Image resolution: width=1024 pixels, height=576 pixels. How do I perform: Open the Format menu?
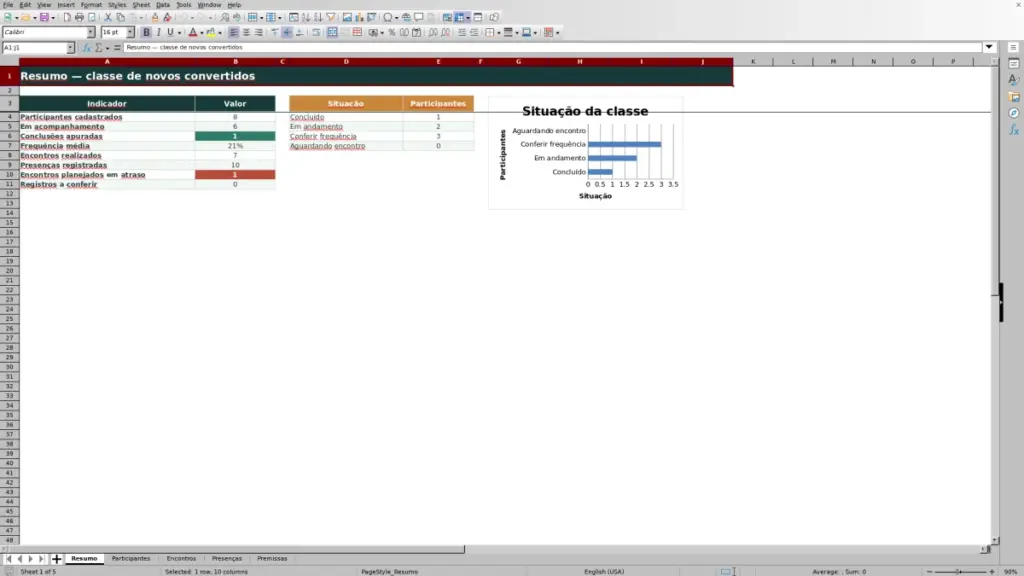pos(91,5)
